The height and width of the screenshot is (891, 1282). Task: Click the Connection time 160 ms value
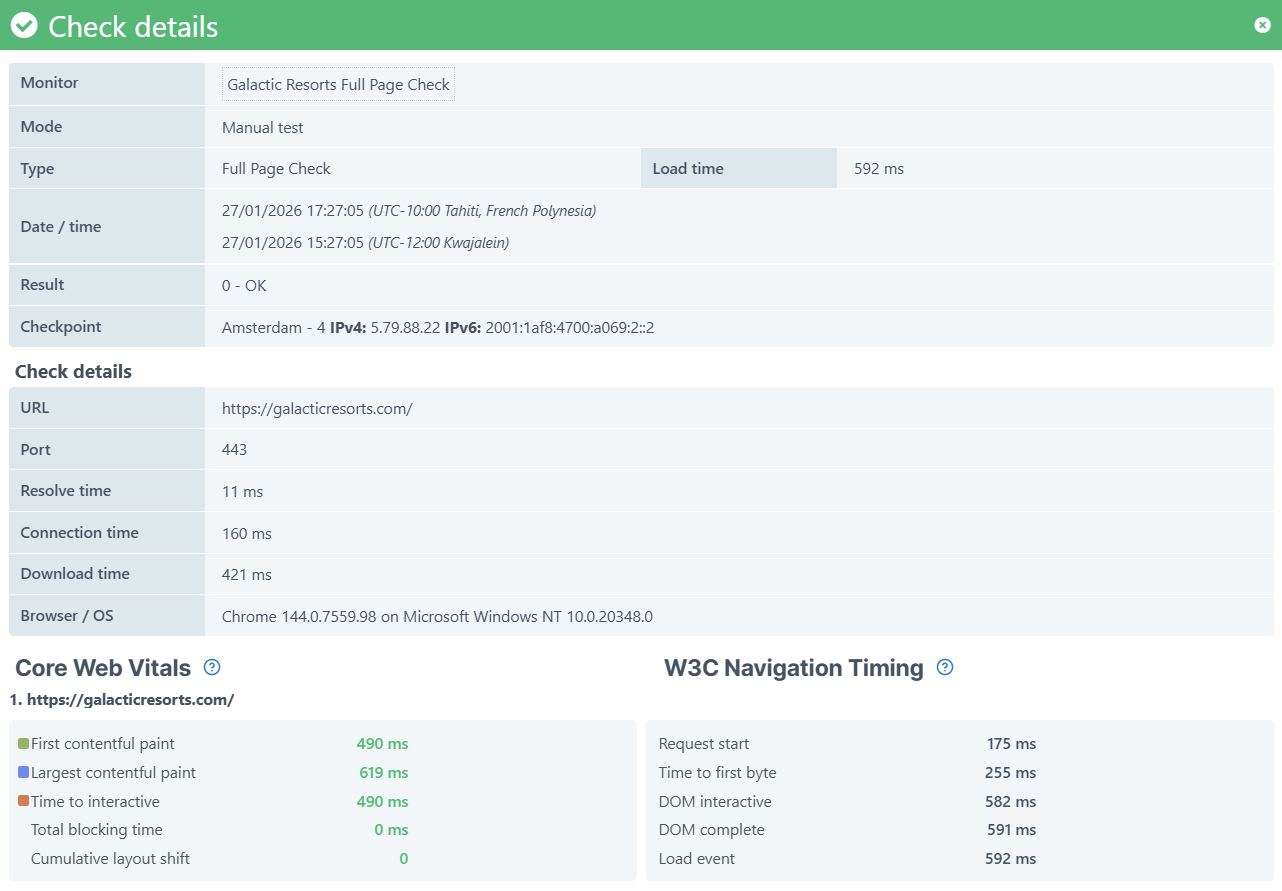click(246, 532)
